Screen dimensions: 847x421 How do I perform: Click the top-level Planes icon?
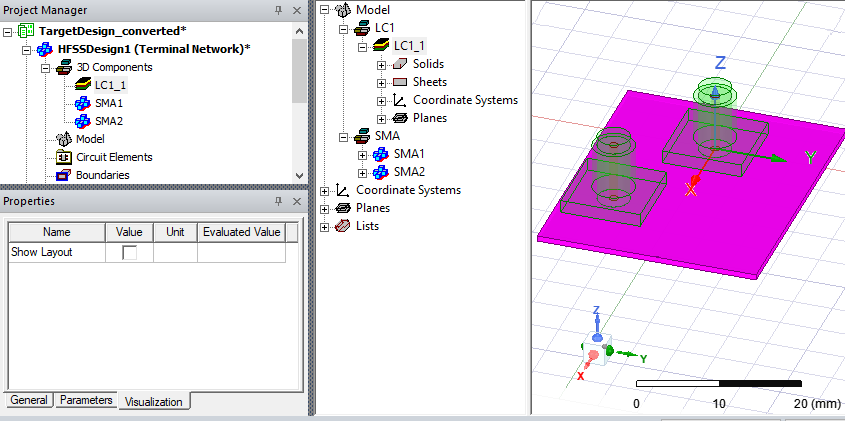click(x=343, y=208)
